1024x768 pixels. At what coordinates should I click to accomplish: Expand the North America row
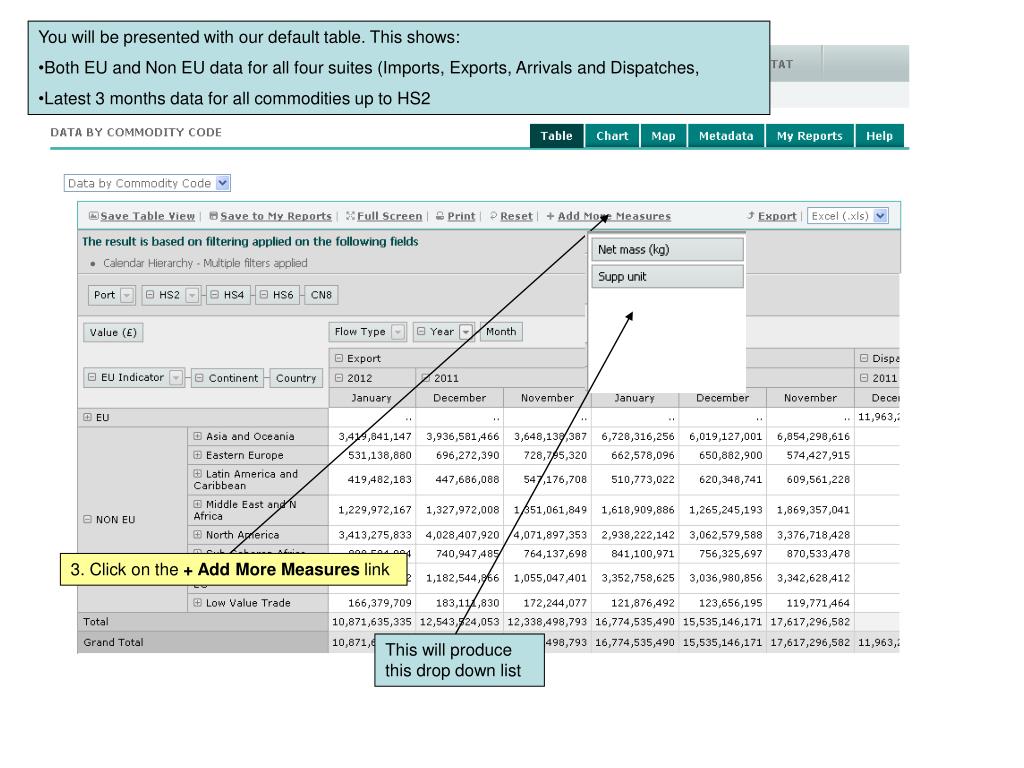(197, 535)
